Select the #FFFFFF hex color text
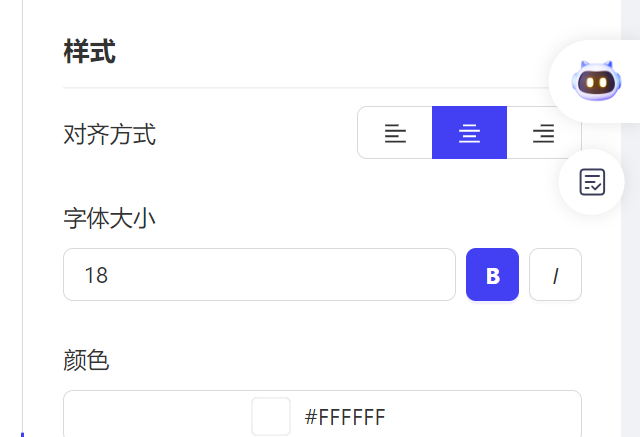Viewport: 640px width, 437px height. (x=345, y=417)
